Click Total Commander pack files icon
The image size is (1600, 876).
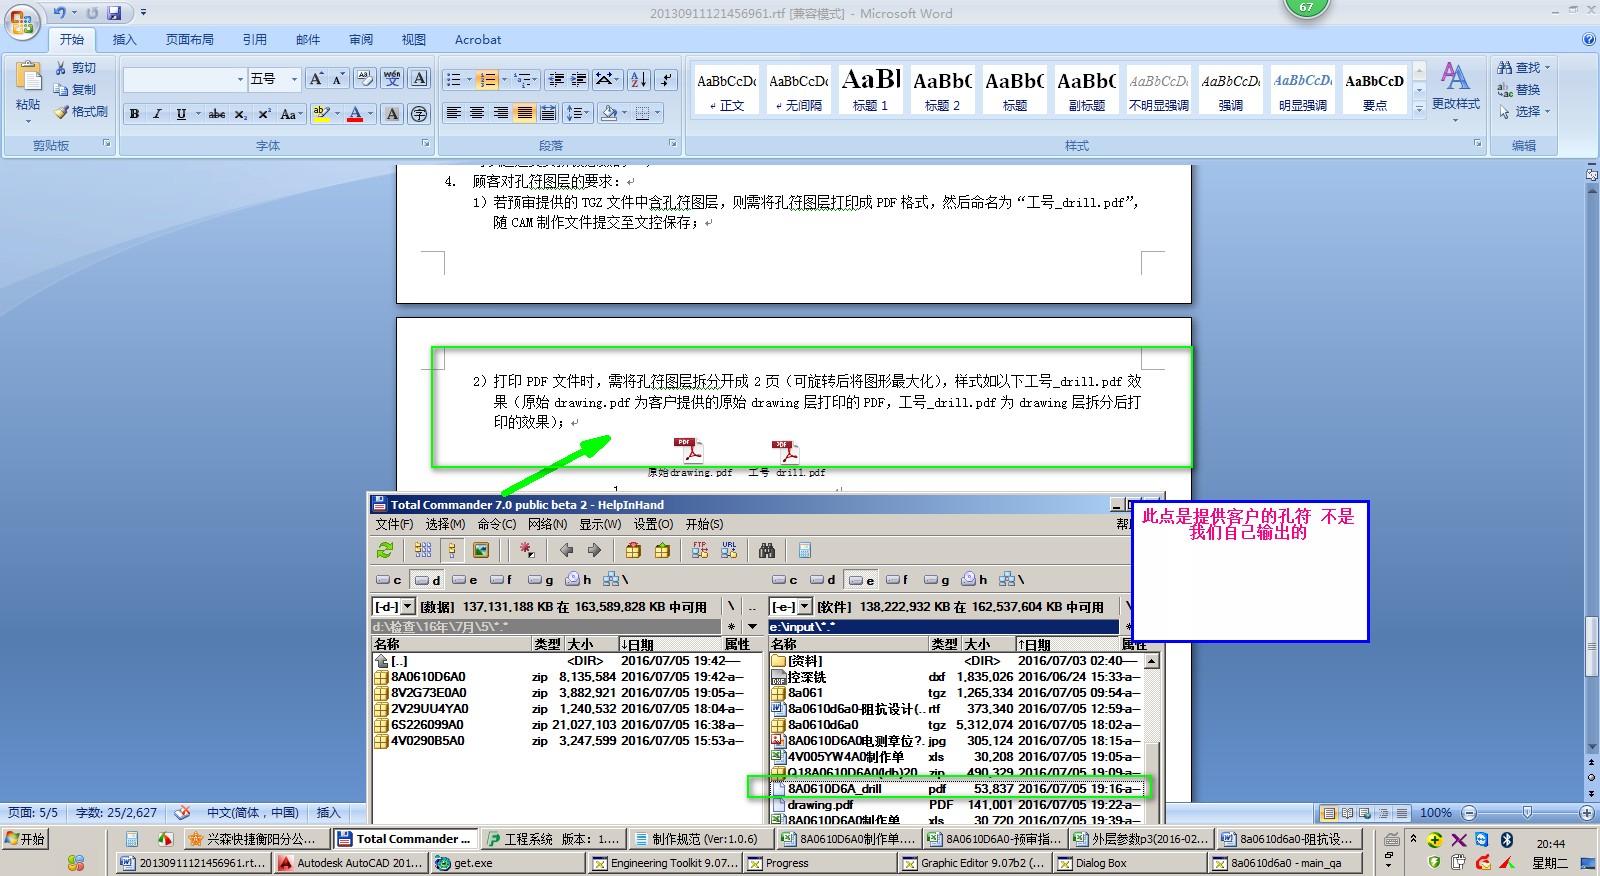coord(633,550)
